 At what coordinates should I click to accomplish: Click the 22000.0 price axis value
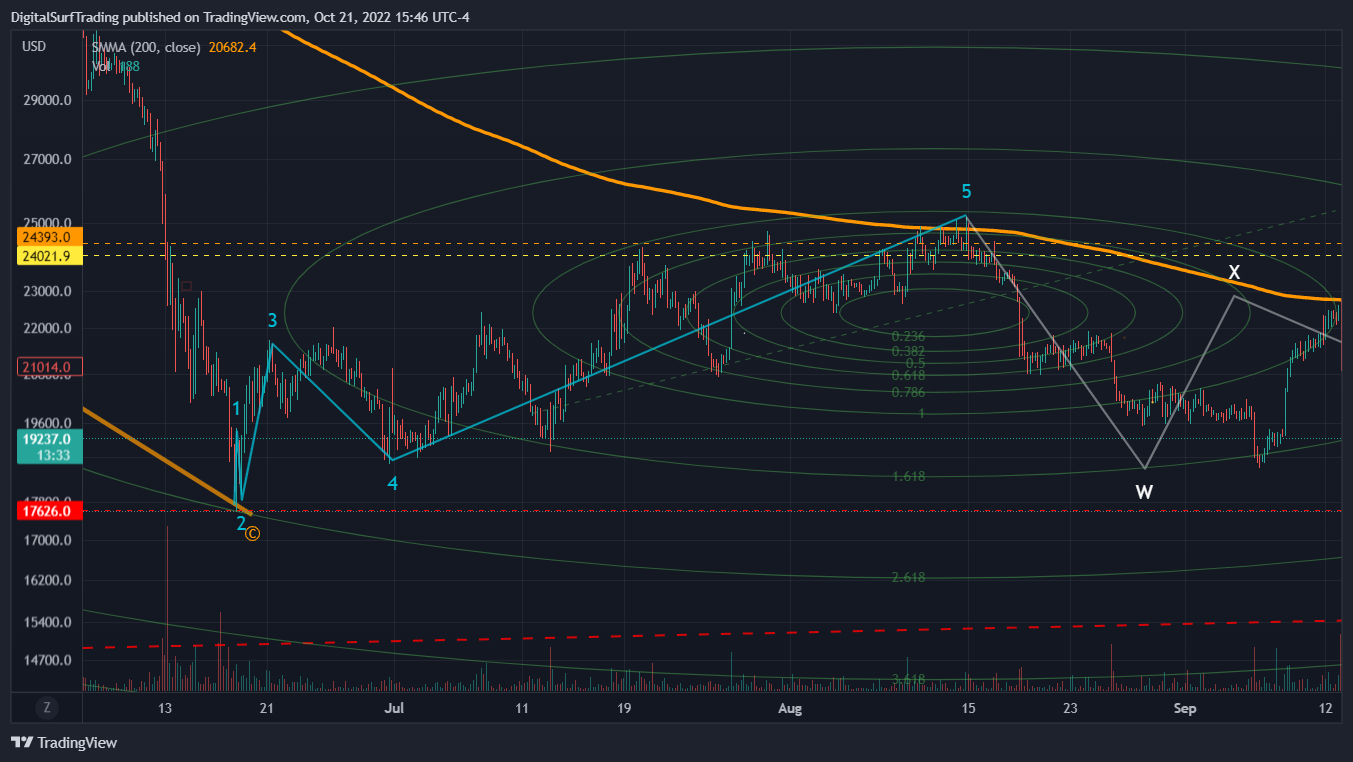(47, 329)
